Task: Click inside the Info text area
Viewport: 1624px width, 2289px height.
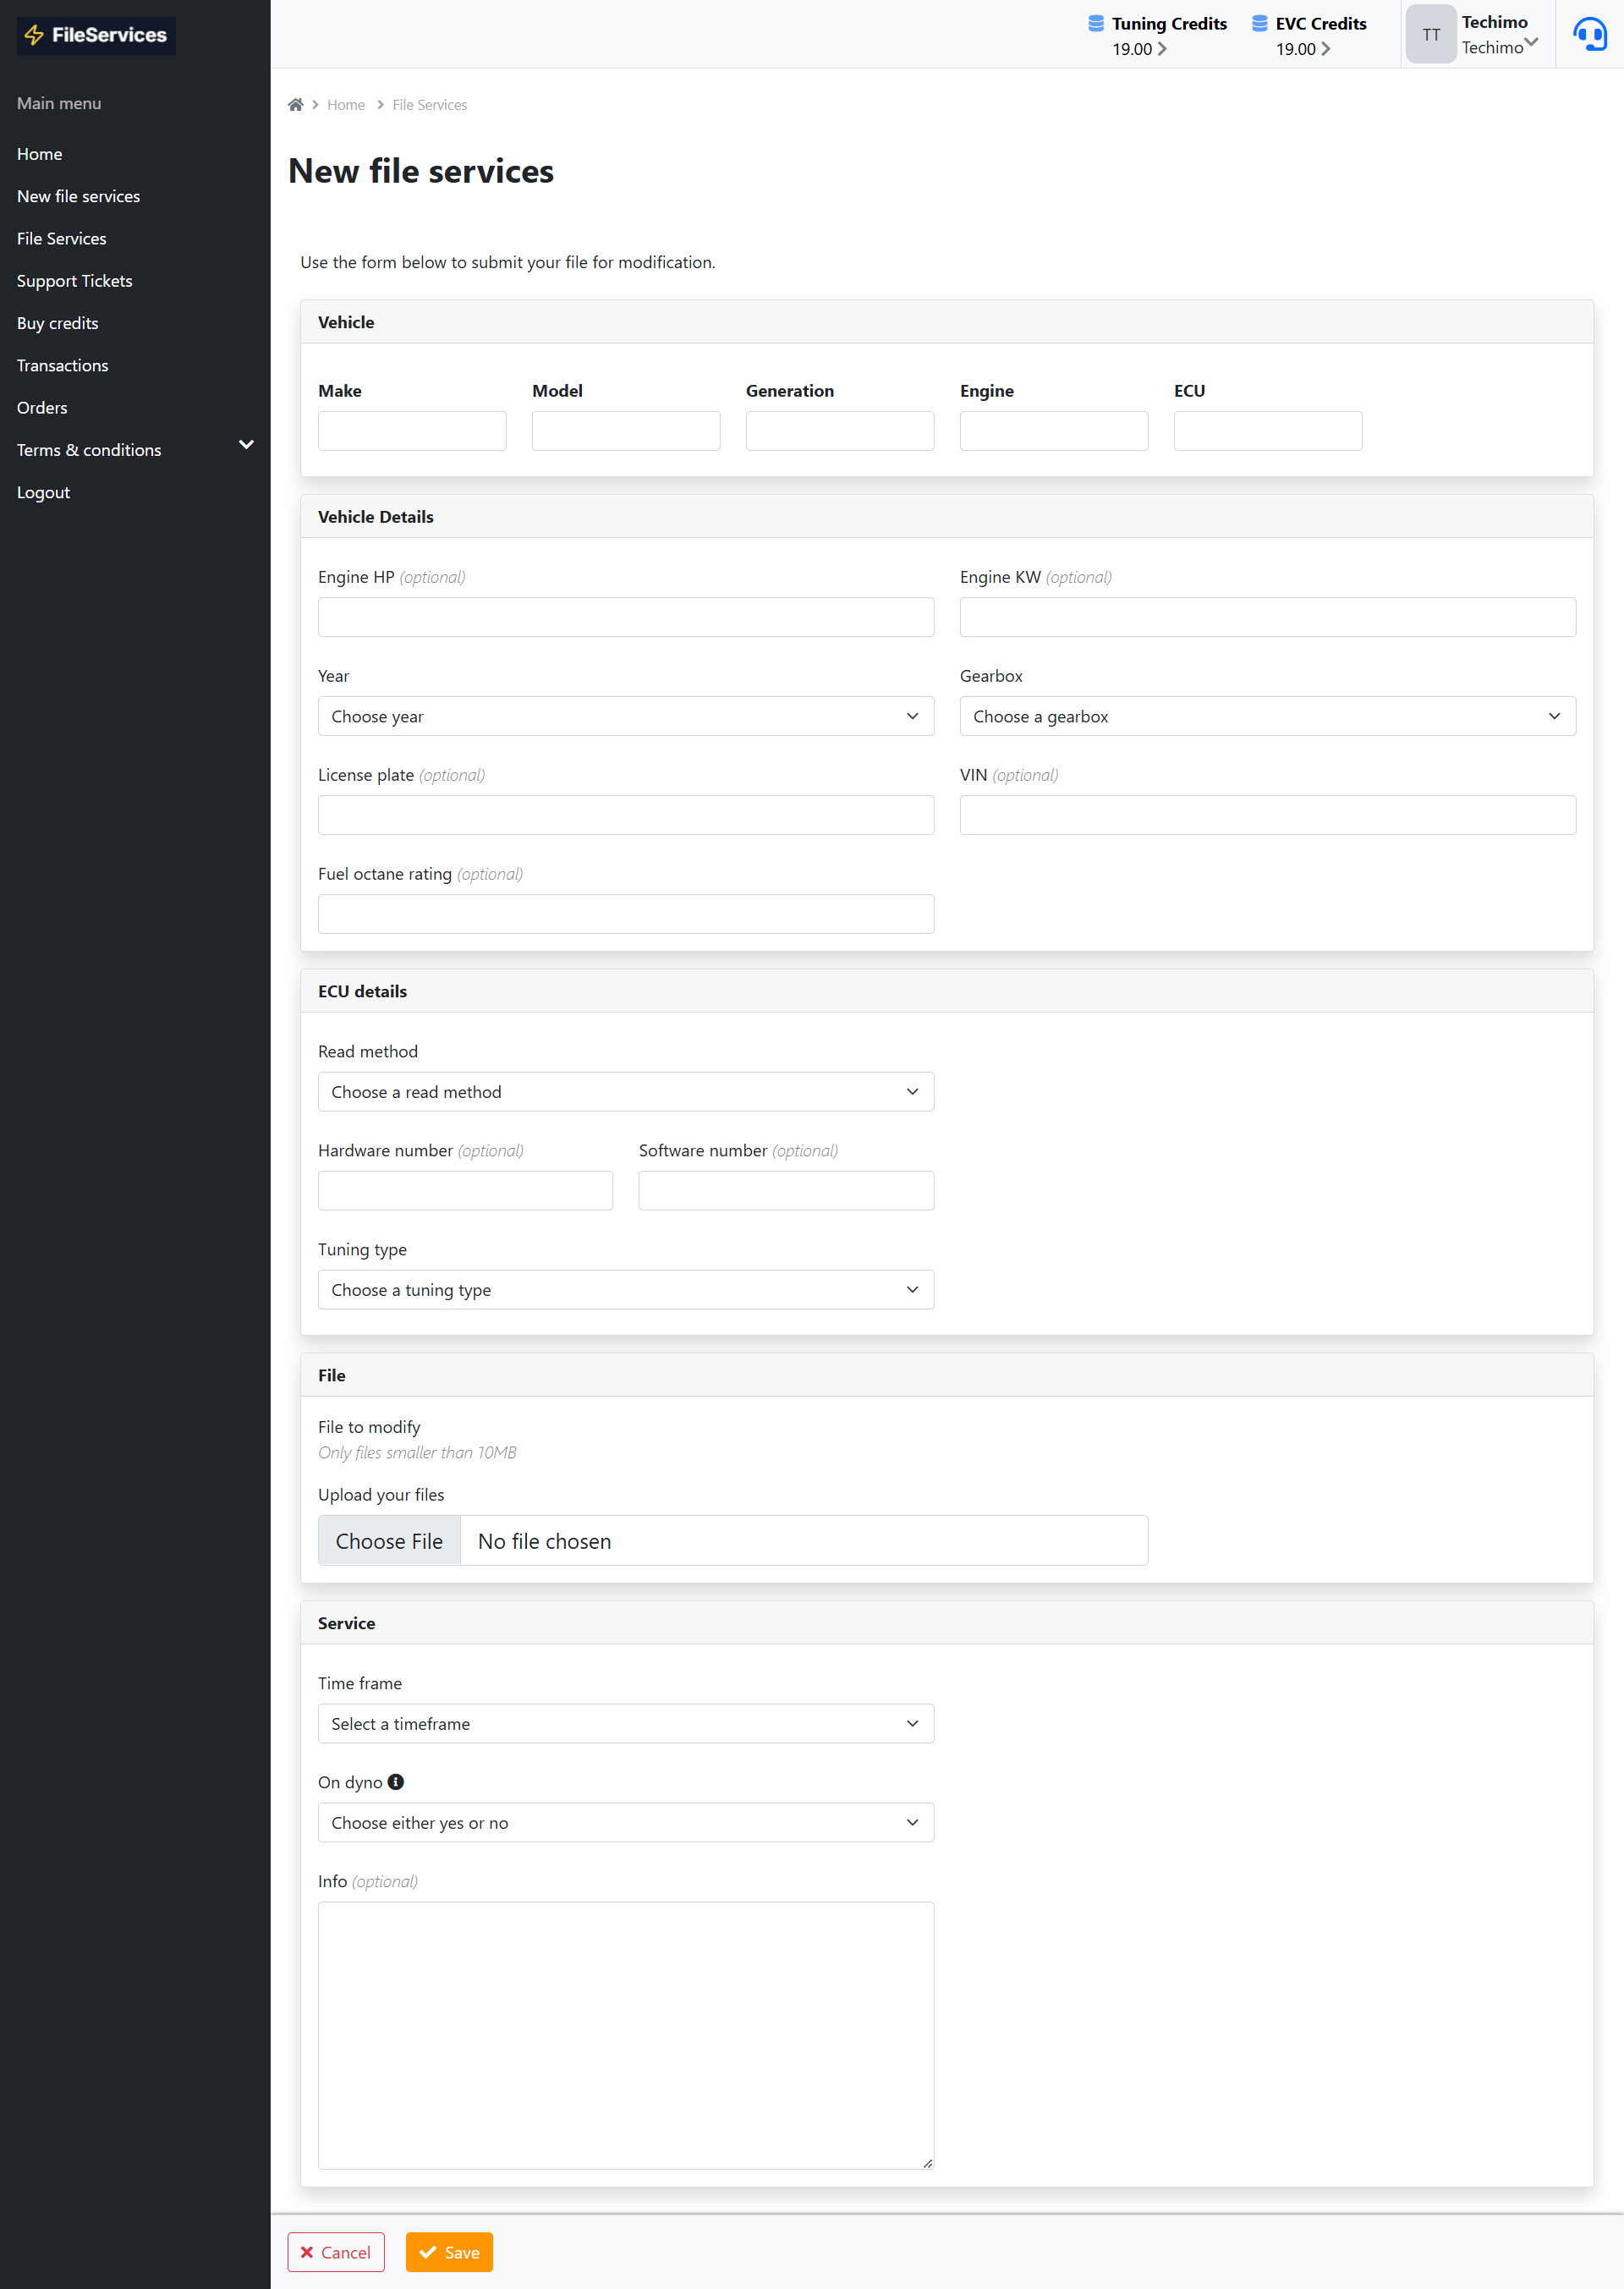Action: click(626, 2036)
